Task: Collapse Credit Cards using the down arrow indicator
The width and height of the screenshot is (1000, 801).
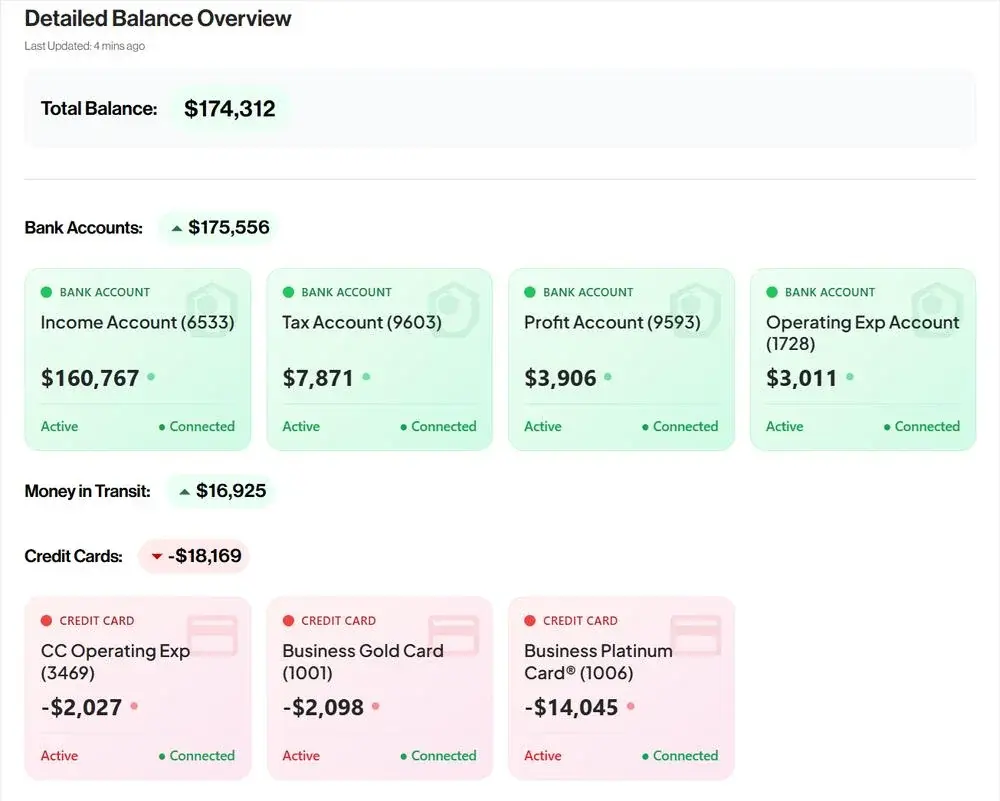Action: click(157, 555)
